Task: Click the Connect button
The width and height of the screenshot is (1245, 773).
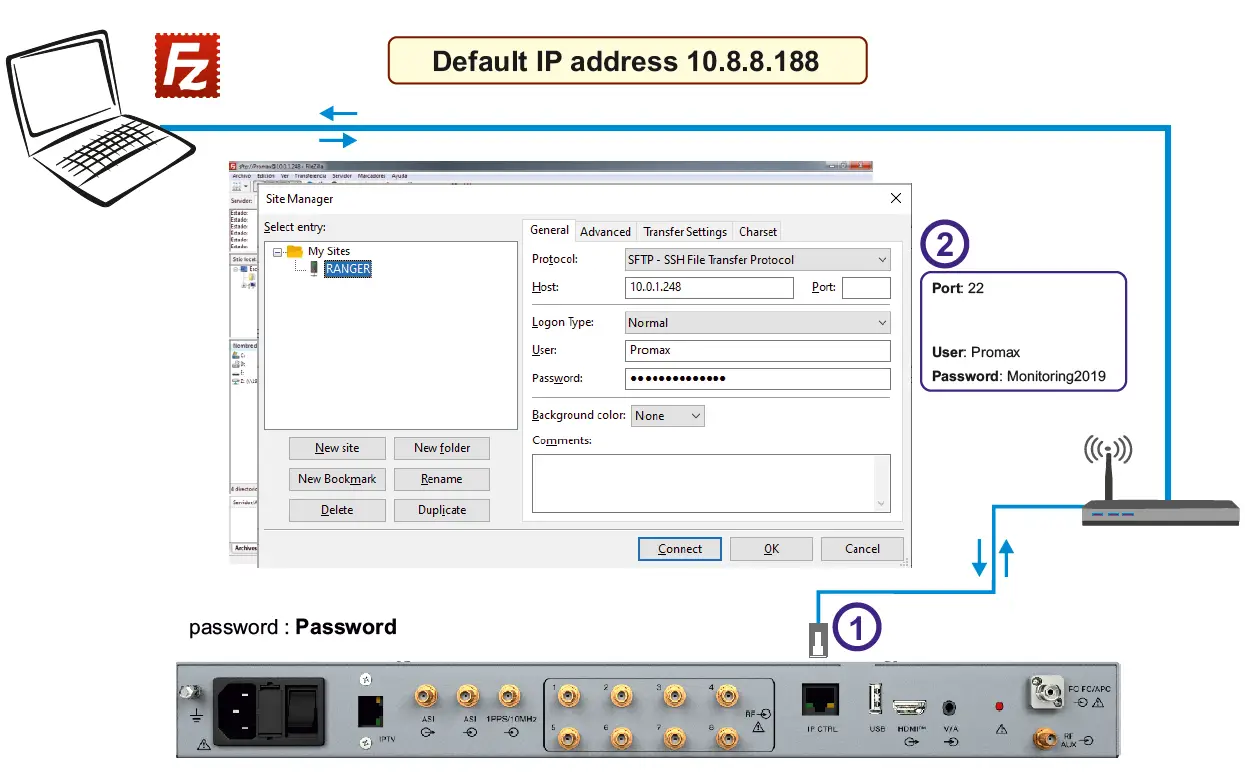Action: pos(680,549)
